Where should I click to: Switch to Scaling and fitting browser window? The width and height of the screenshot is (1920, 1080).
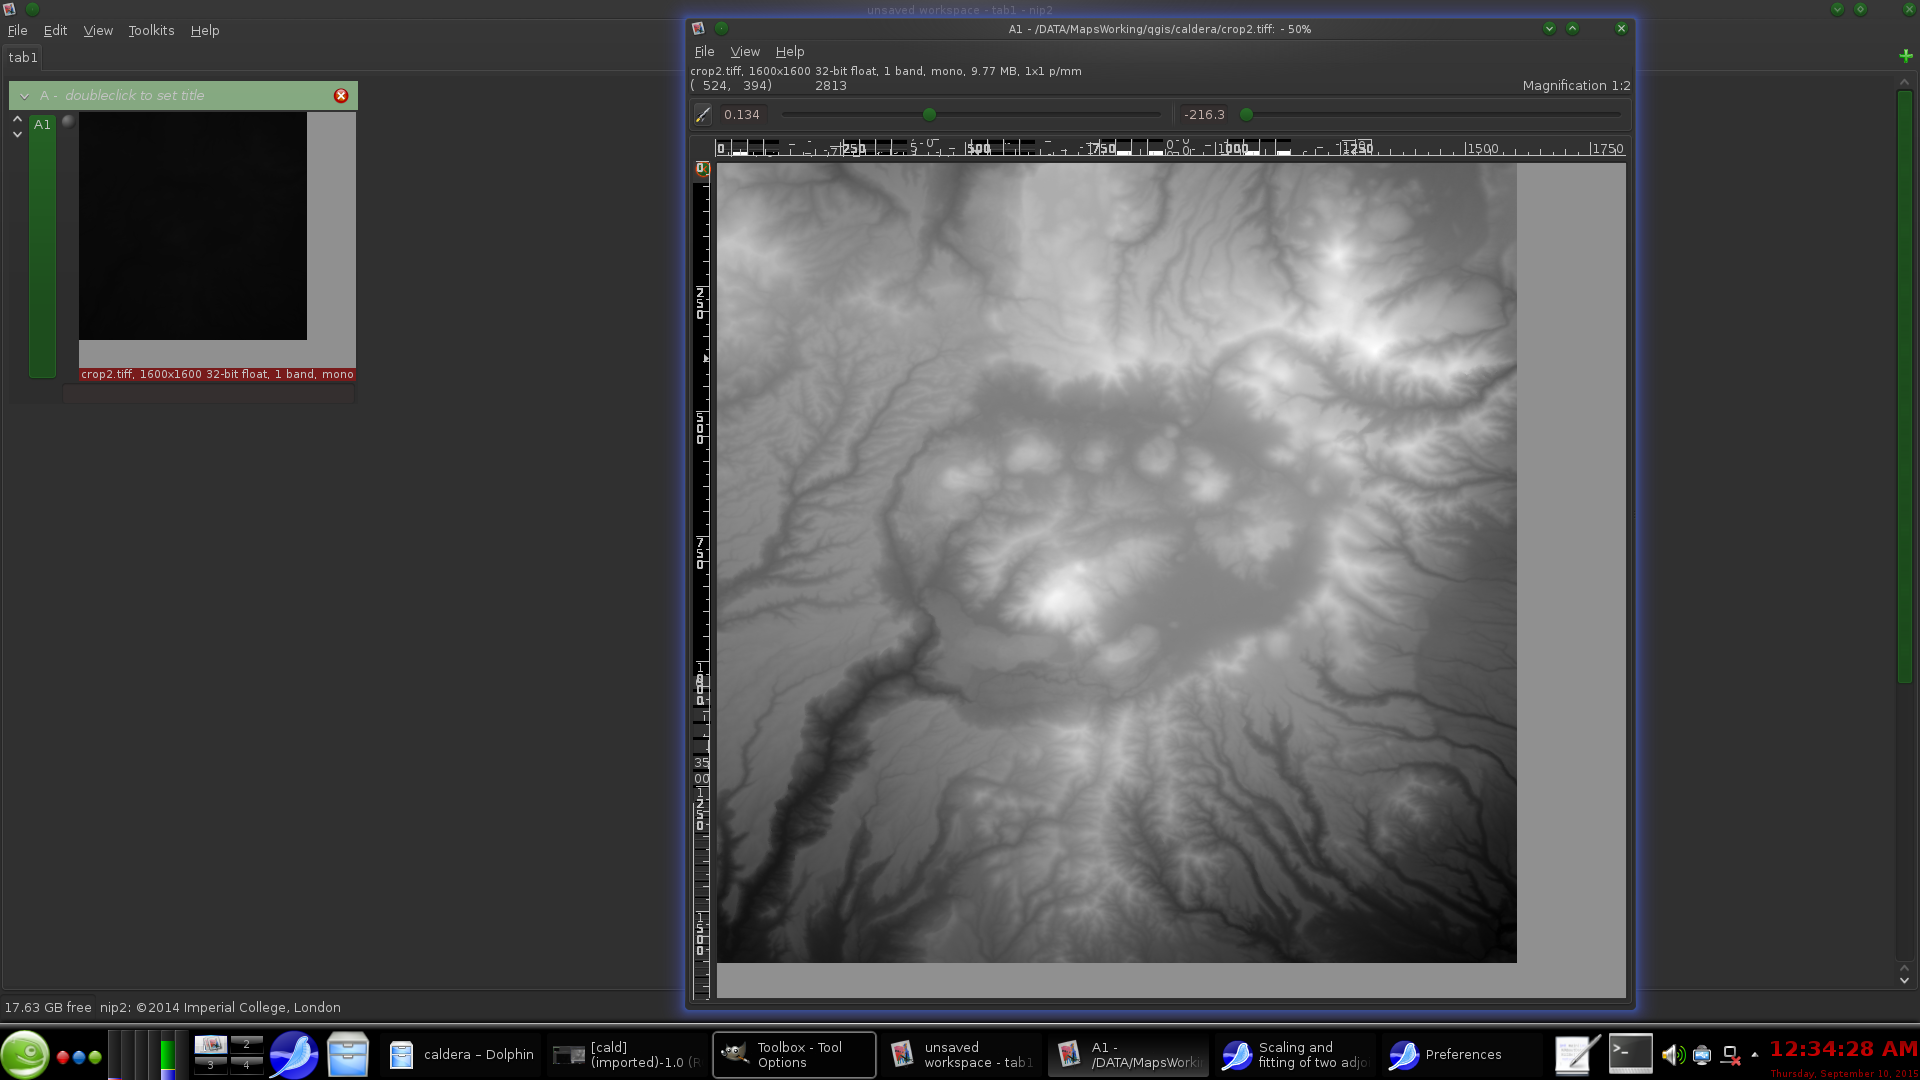(1295, 1055)
